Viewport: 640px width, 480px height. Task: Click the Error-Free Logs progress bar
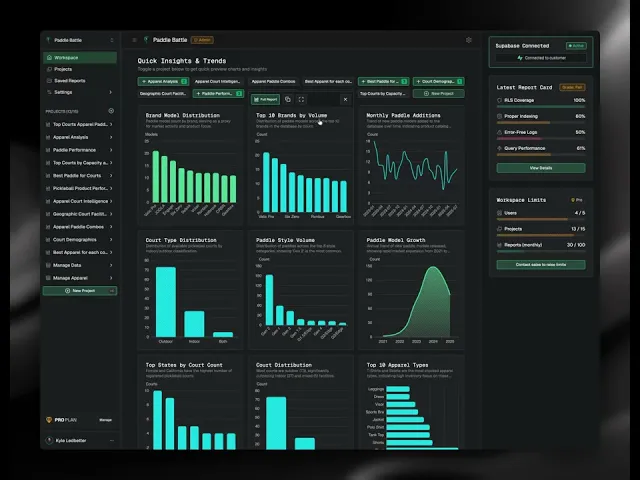pyautogui.click(x=541, y=139)
